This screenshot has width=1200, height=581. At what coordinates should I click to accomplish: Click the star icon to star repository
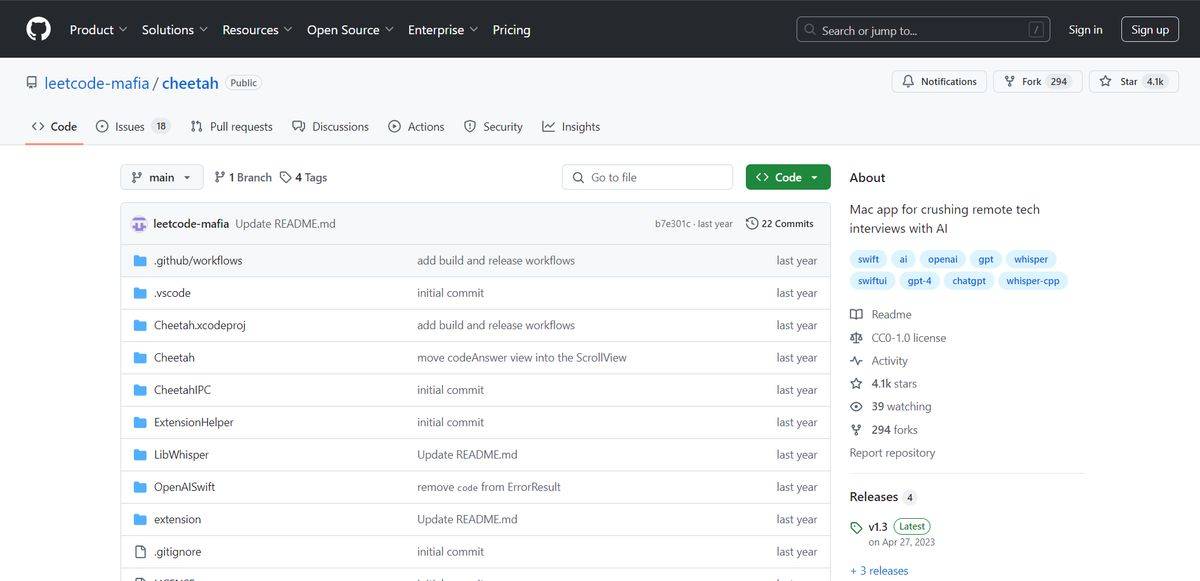[x=1105, y=82]
